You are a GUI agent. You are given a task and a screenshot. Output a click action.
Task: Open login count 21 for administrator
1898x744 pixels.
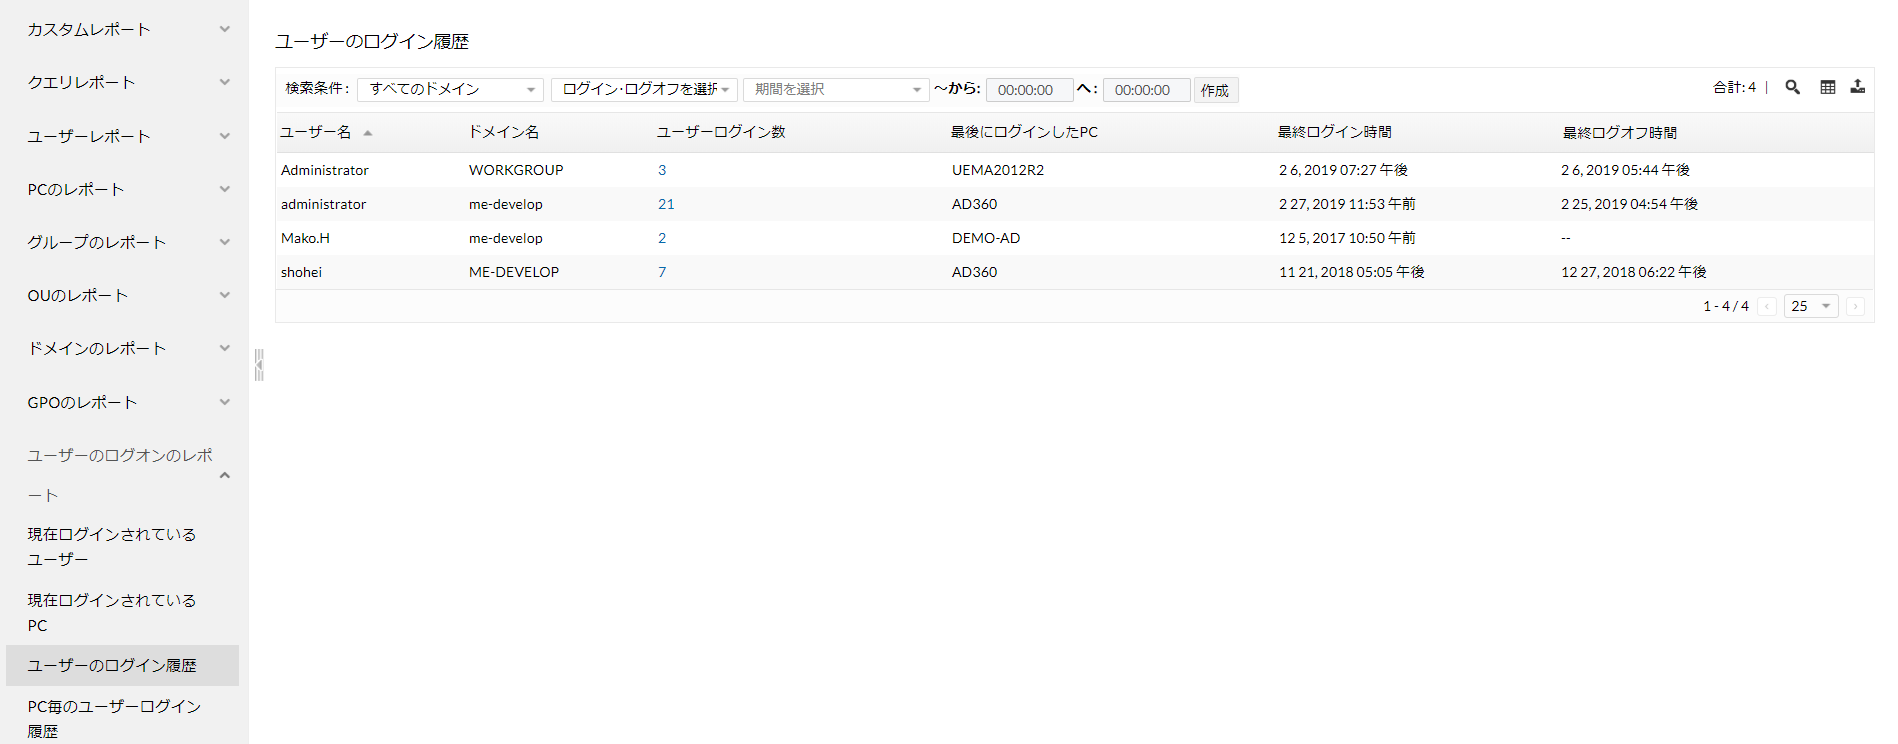click(666, 204)
